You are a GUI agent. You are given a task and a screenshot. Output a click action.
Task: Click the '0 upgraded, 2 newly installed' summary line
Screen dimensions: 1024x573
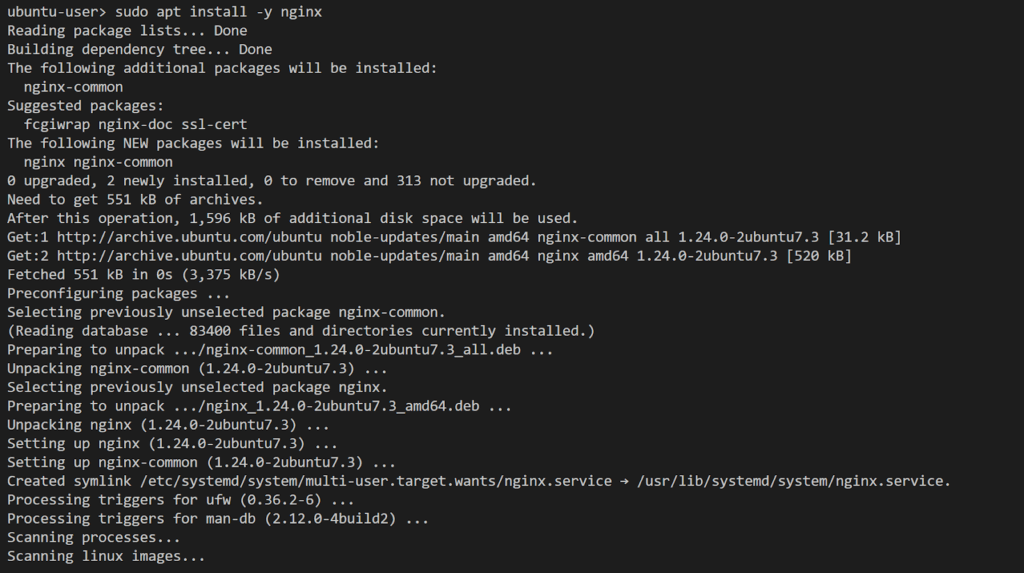[272, 181]
